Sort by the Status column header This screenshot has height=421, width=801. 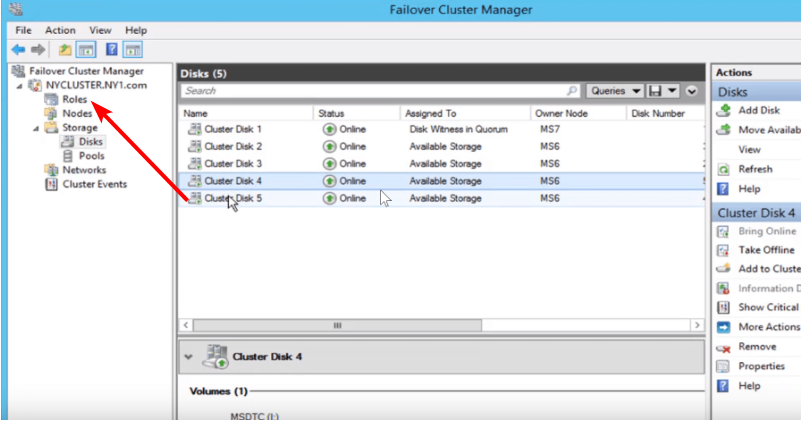(x=357, y=113)
